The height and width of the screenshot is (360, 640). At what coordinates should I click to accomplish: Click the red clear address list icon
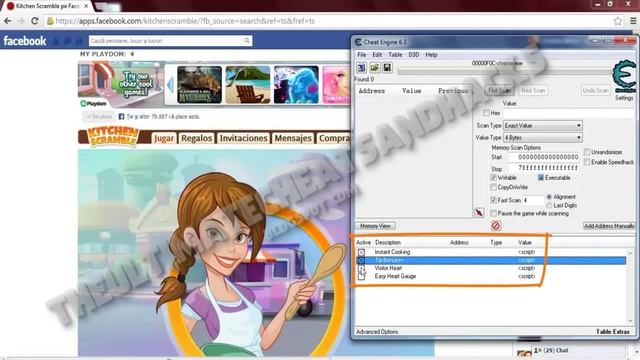(496, 225)
